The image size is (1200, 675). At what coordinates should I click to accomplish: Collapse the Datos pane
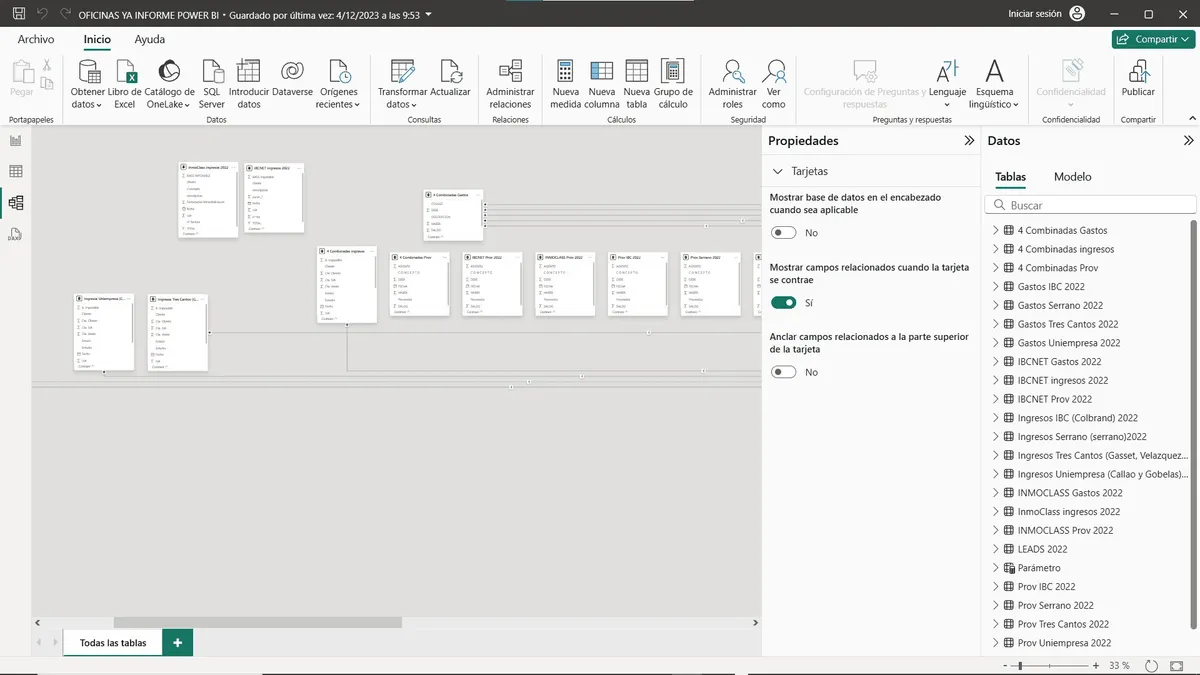click(1189, 141)
